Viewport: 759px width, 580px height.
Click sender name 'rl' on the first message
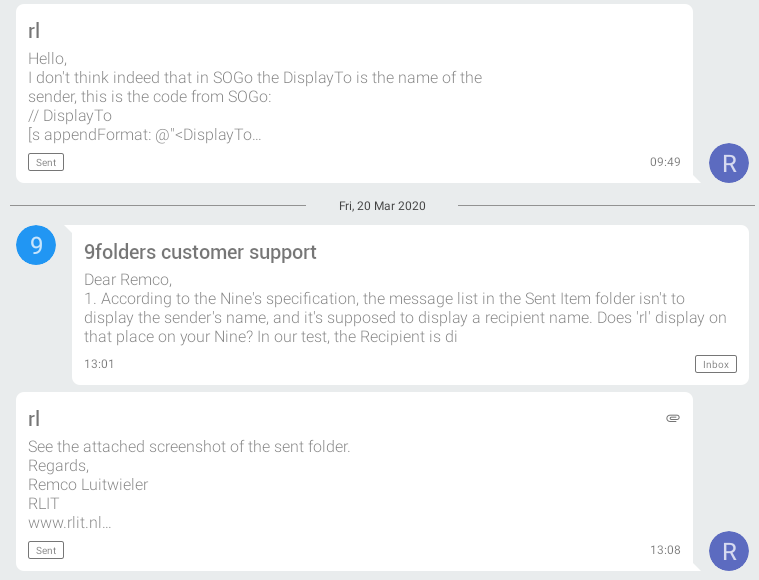tap(34, 31)
